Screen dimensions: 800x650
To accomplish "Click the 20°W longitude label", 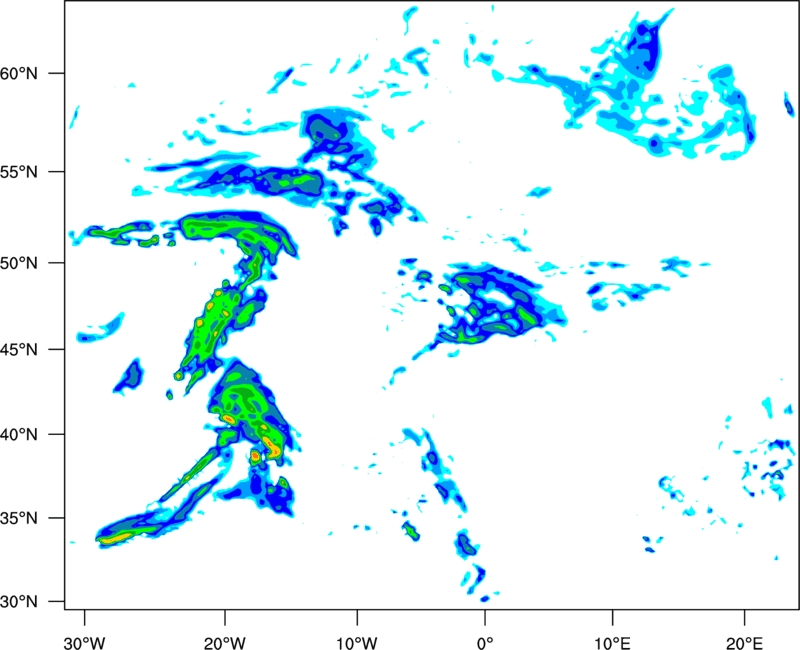I will [x=225, y=643].
